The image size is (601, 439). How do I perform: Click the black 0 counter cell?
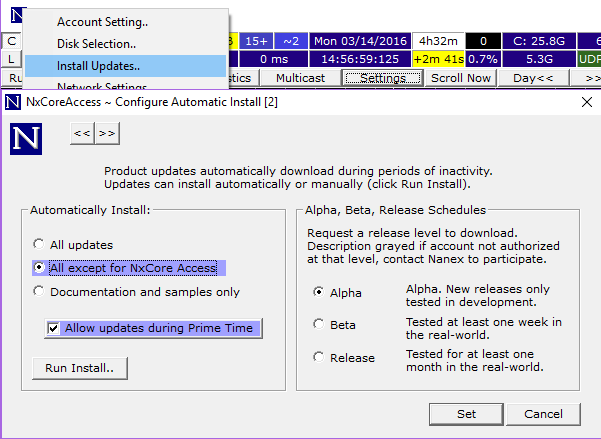pyautogui.click(x=483, y=41)
